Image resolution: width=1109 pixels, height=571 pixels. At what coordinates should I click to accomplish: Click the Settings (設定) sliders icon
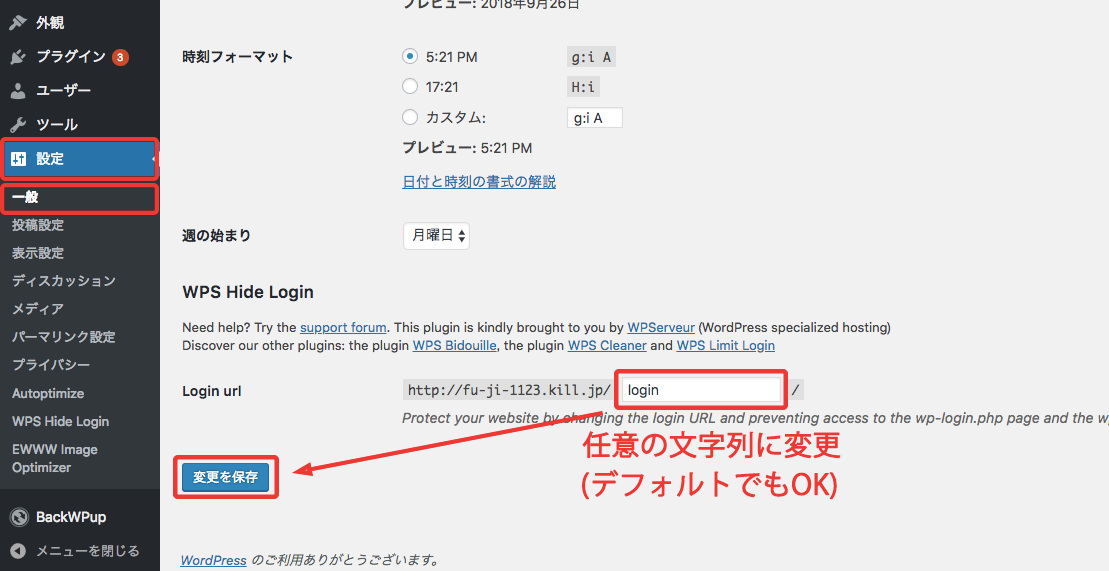[x=18, y=159]
